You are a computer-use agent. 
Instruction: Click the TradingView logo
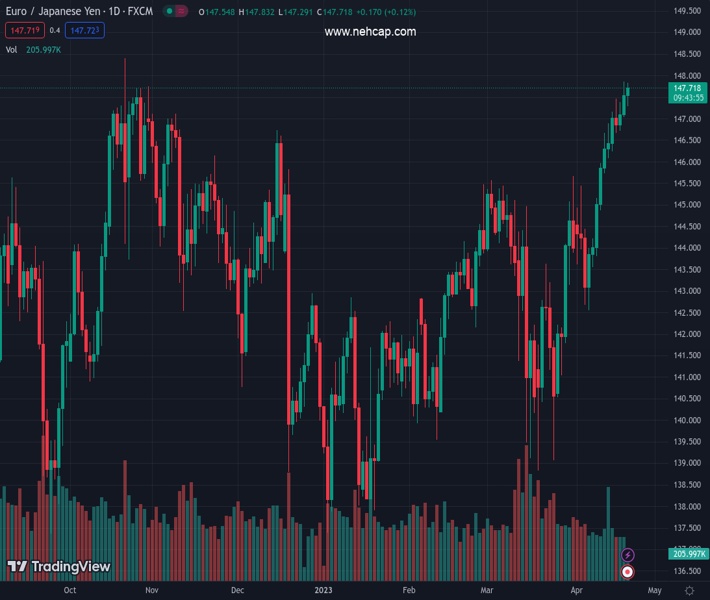pyautogui.click(x=59, y=567)
